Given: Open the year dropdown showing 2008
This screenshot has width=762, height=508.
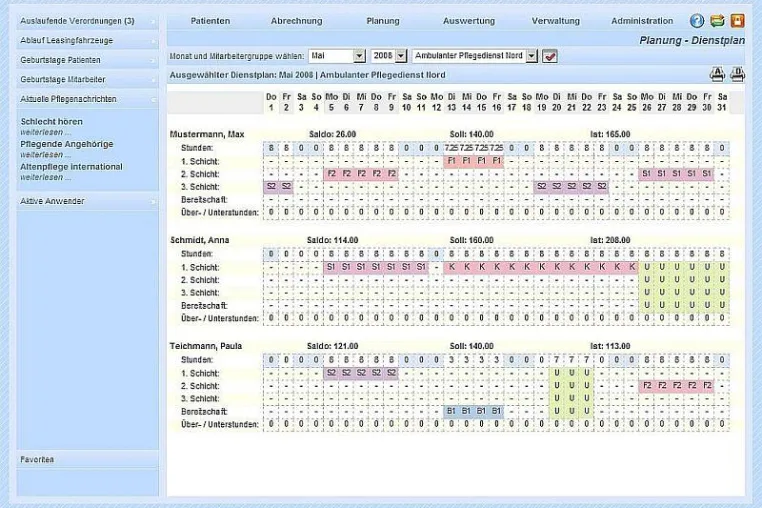Looking at the screenshot, I should pos(389,56).
